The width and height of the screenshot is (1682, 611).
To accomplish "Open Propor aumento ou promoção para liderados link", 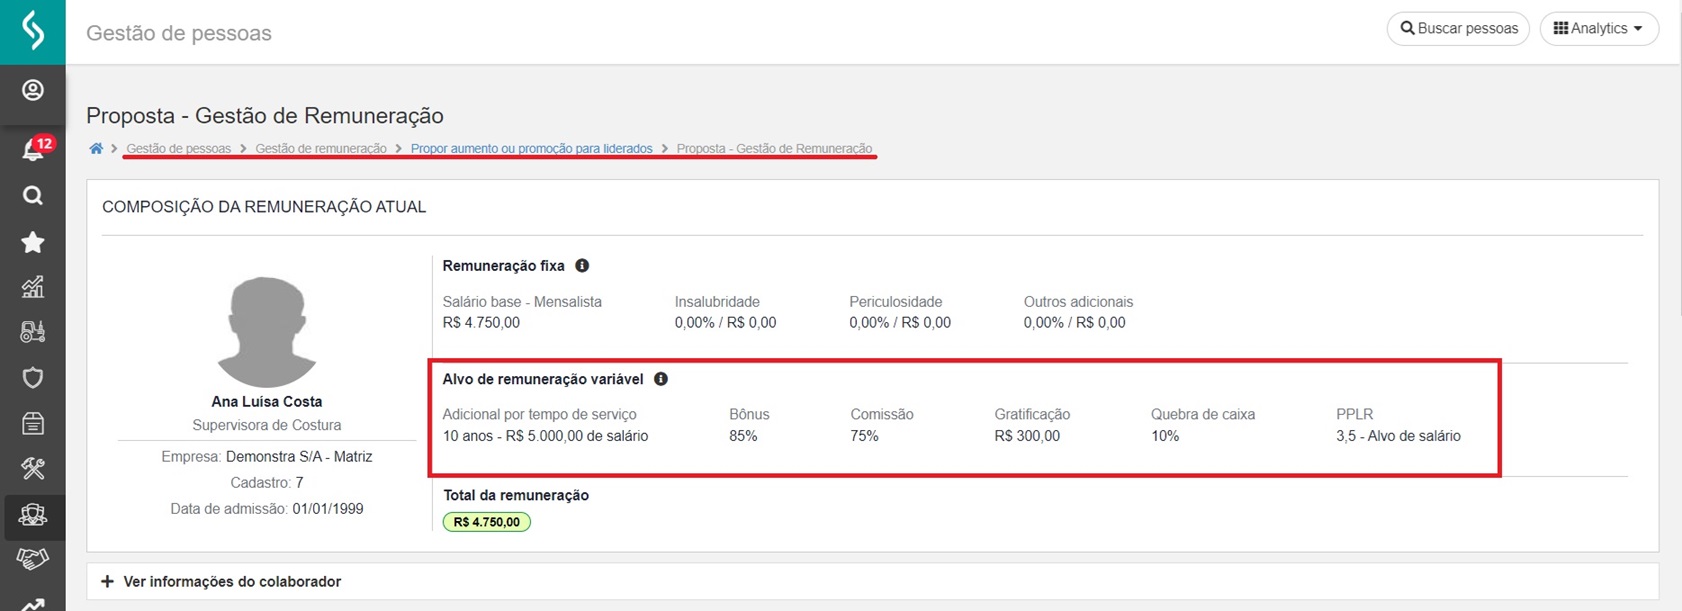I will [531, 149].
